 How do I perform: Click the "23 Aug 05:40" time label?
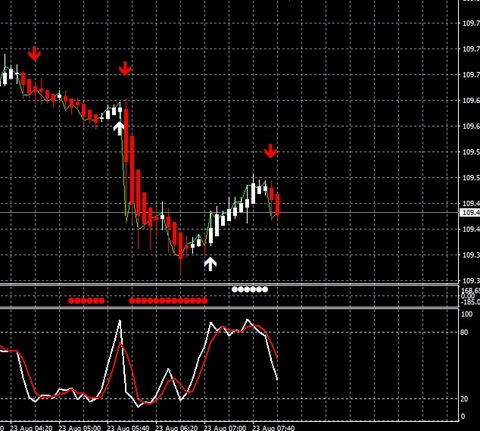pos(128,428)
